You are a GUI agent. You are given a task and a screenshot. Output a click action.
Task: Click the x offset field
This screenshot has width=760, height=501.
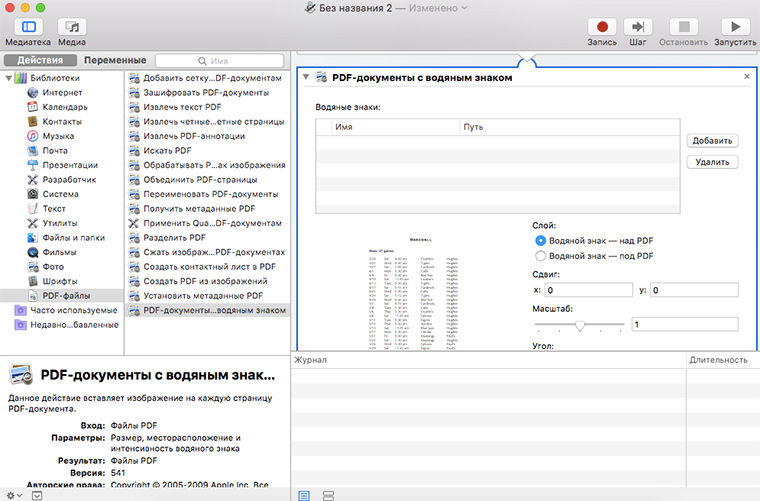click(588, 290)
